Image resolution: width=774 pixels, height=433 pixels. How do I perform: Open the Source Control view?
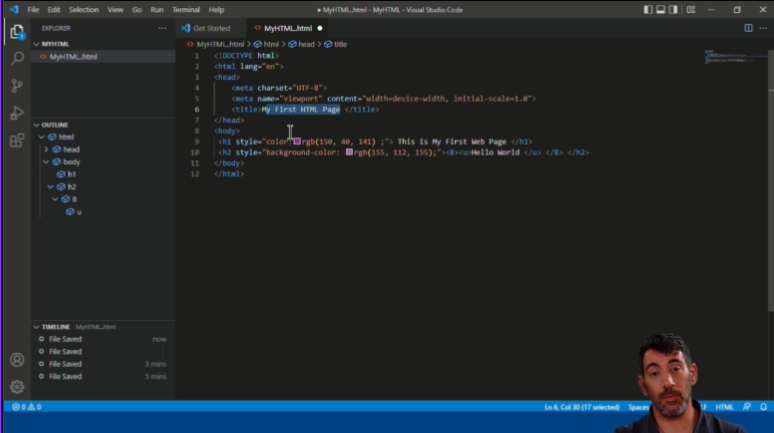pos(17,86)
